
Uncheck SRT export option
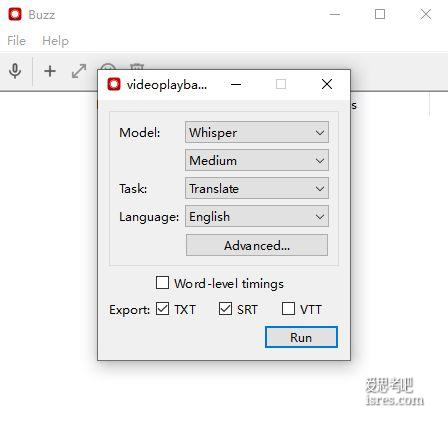pyautogui.click(x=225, y=308)
